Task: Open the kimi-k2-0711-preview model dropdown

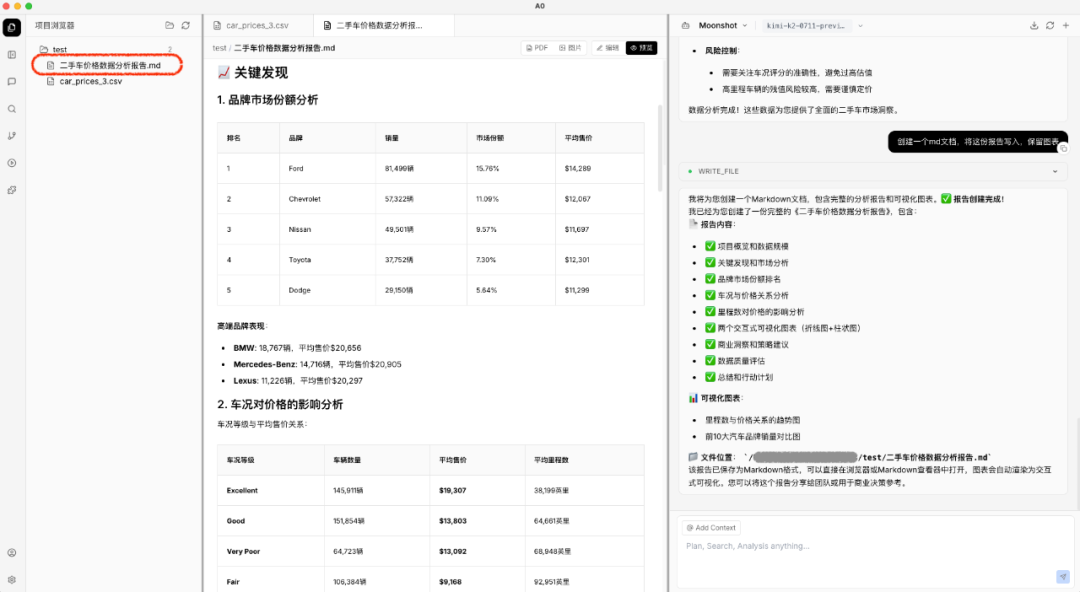Action: click(813, 25)
